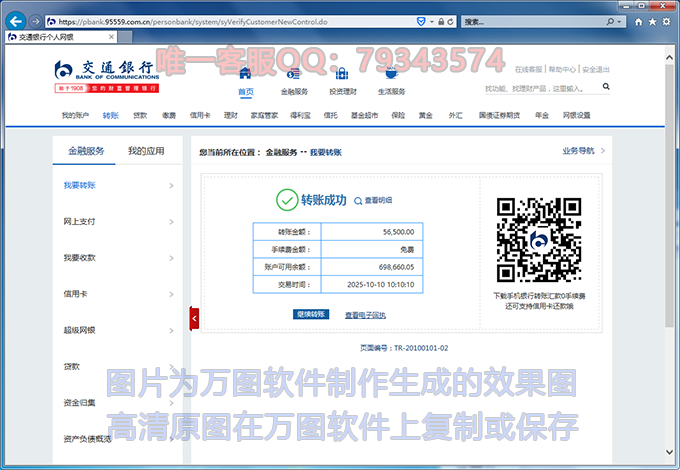Collapse sidebar with the red arrow handle

(194, 317)
